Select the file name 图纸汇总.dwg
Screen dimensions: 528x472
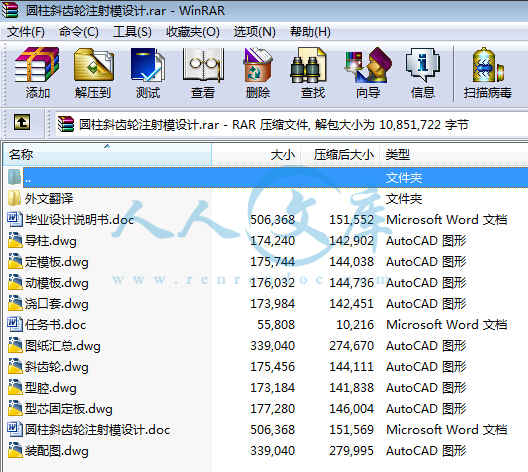63,346
